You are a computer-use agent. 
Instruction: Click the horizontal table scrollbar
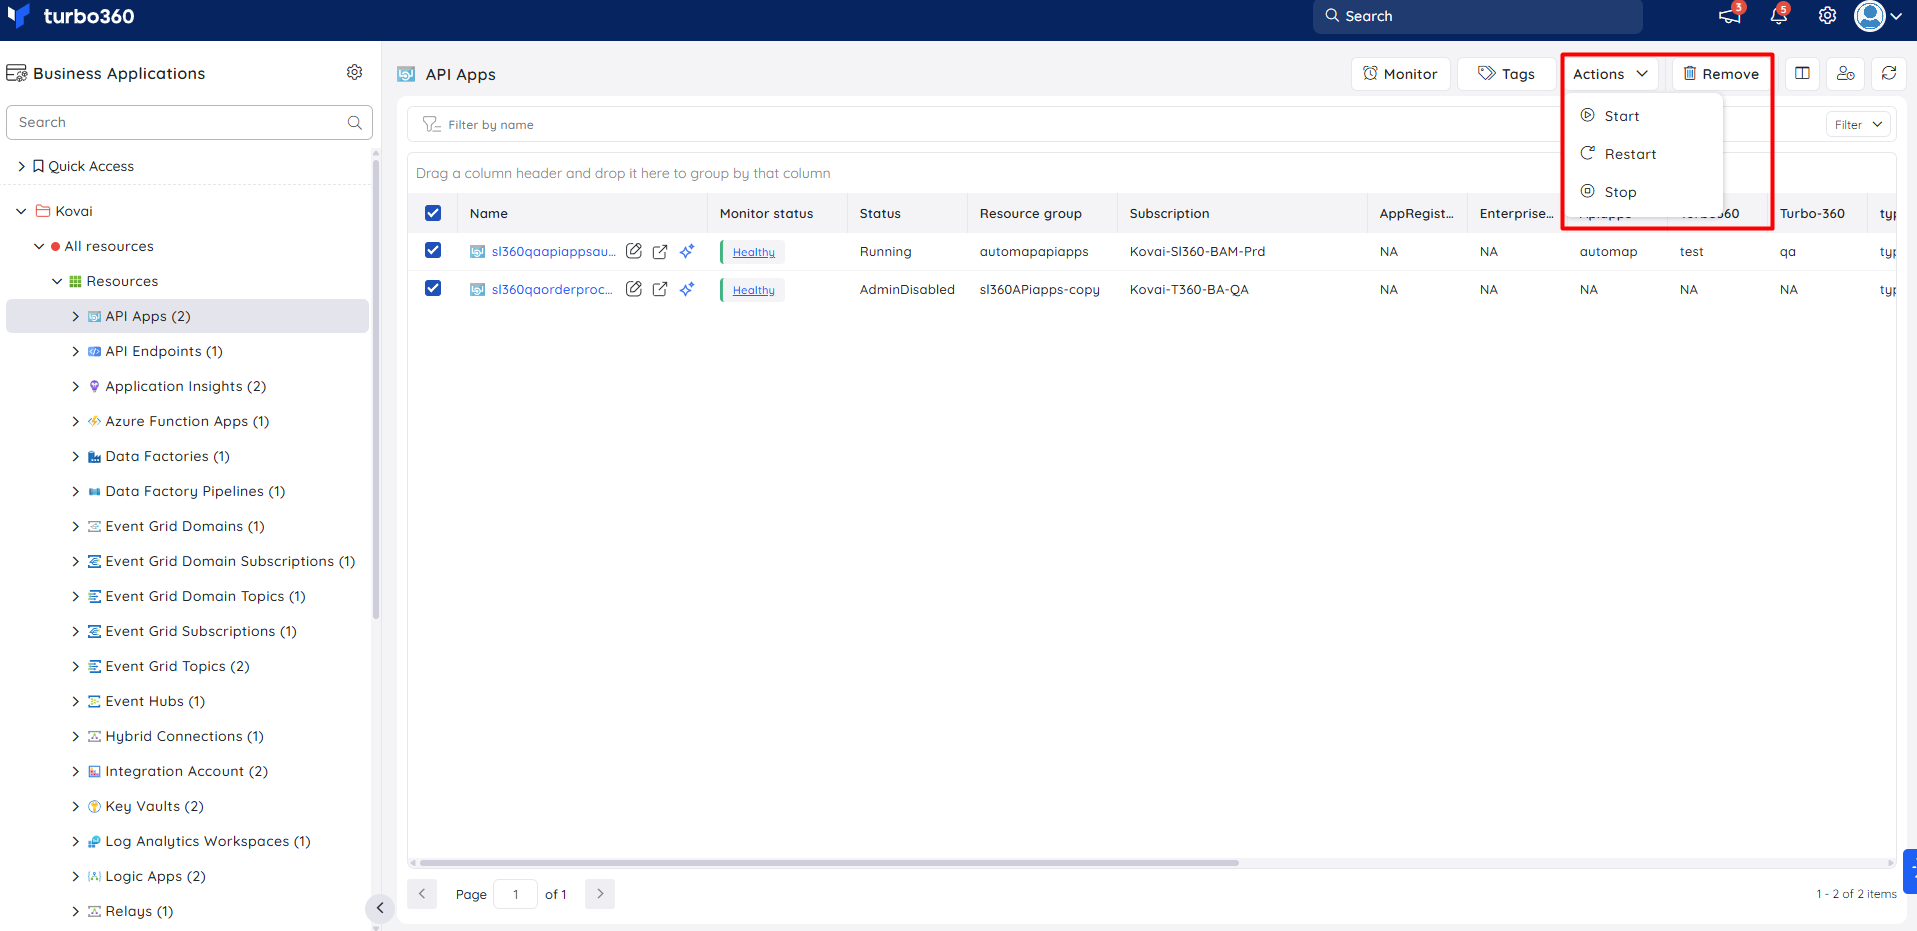(x=829, y=862)
